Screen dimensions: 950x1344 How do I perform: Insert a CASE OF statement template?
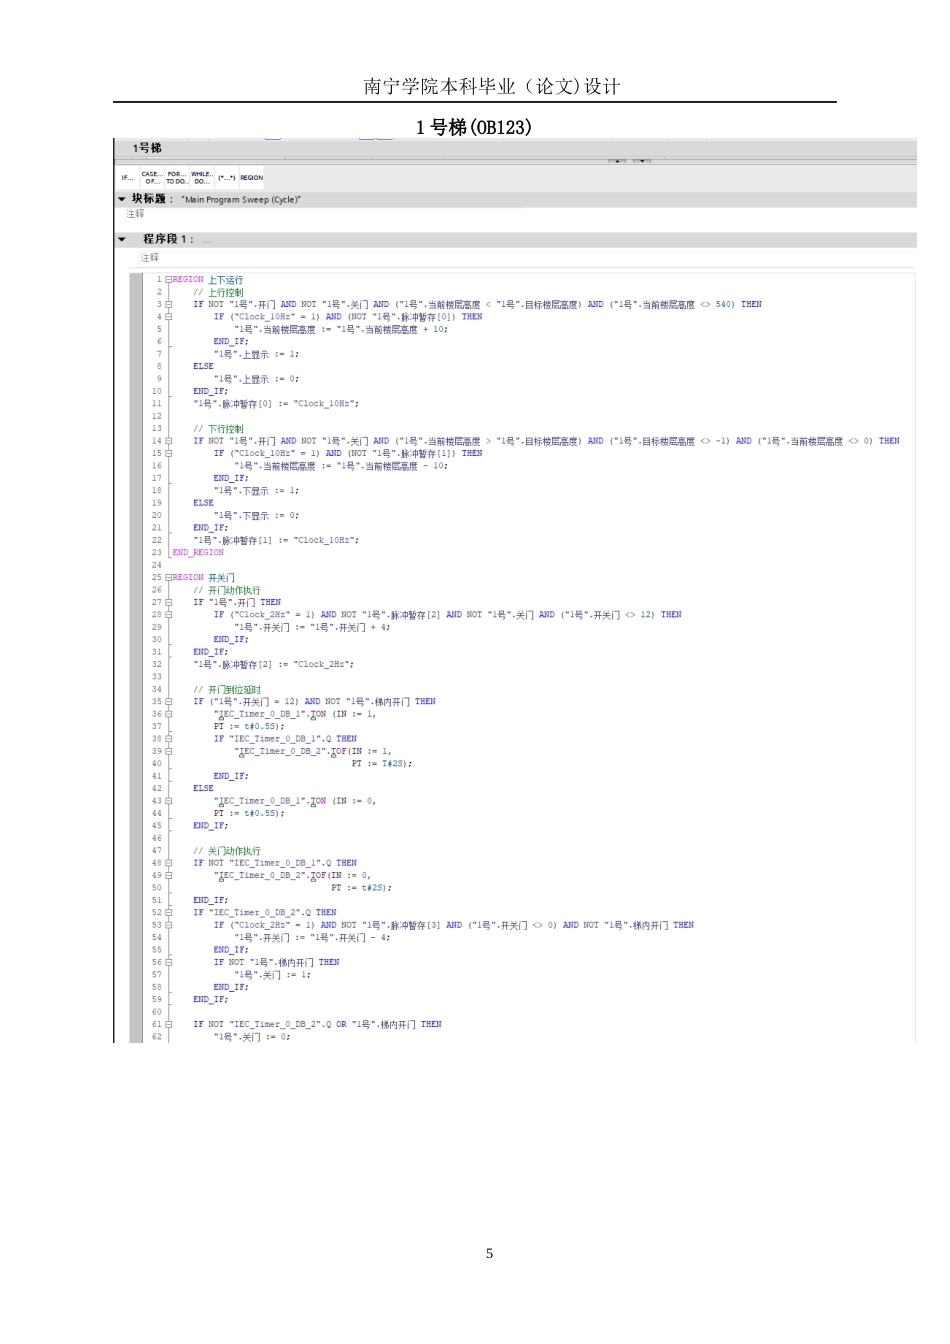point(152,178)
